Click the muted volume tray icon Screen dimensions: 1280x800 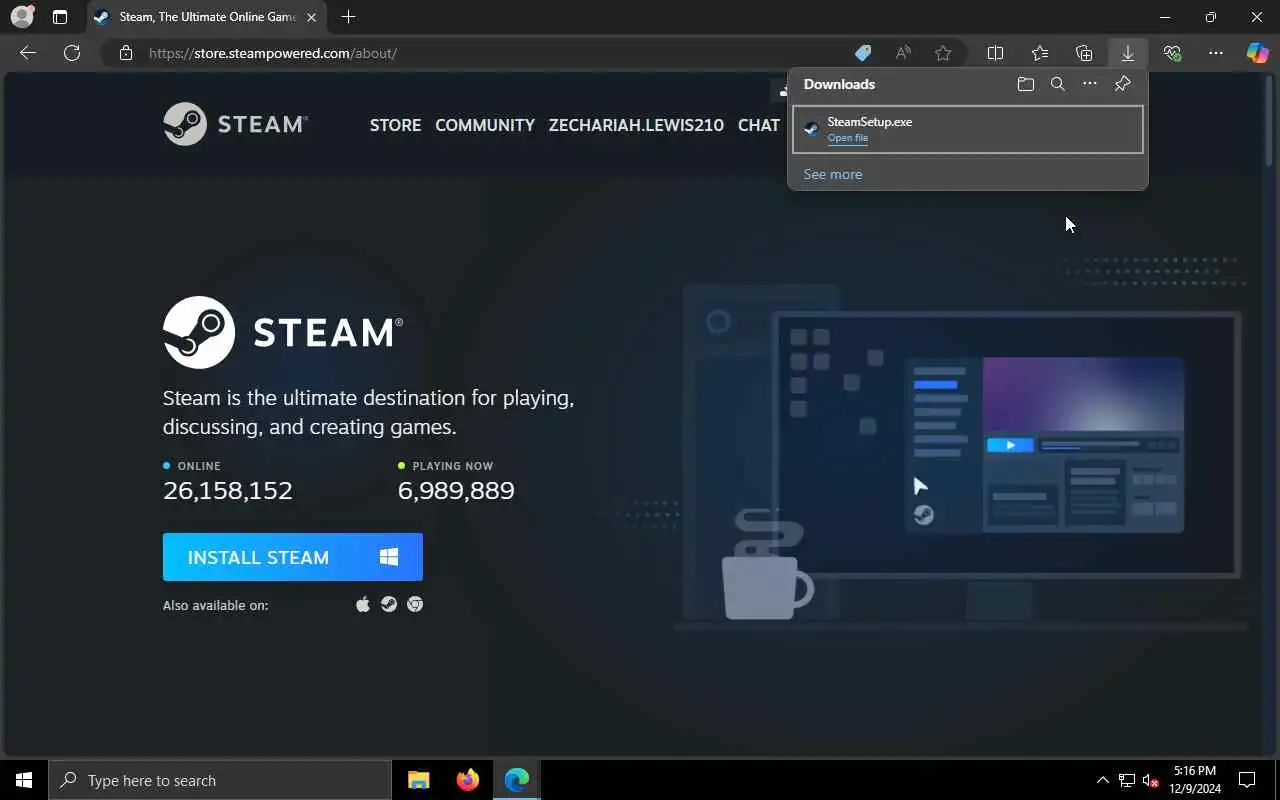pos(1151,780)
